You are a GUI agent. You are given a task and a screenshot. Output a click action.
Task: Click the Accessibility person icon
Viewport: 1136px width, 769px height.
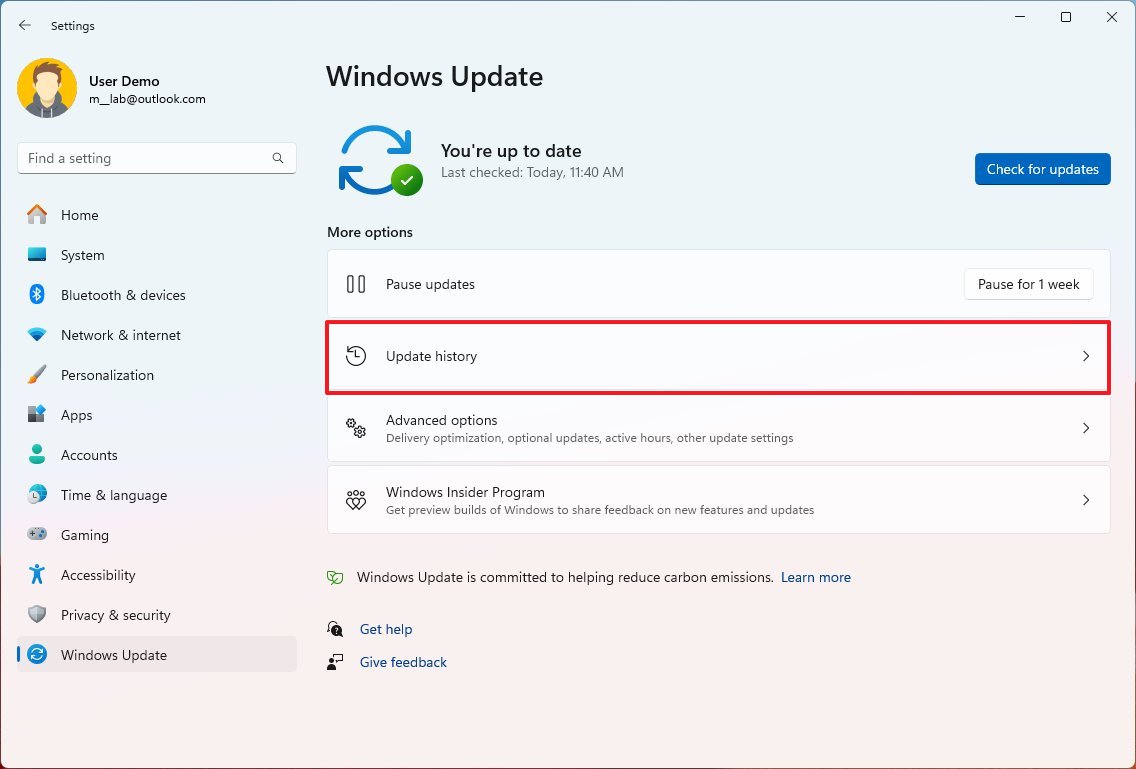tap(37, 575)
